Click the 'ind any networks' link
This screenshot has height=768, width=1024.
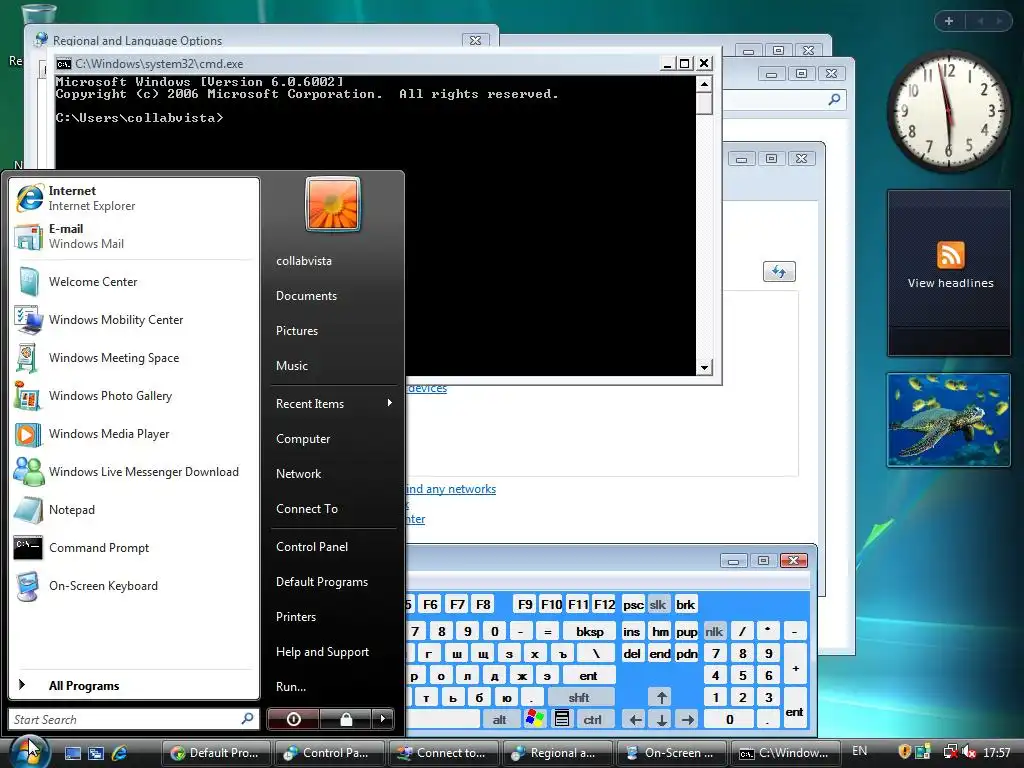click(451, 489)
